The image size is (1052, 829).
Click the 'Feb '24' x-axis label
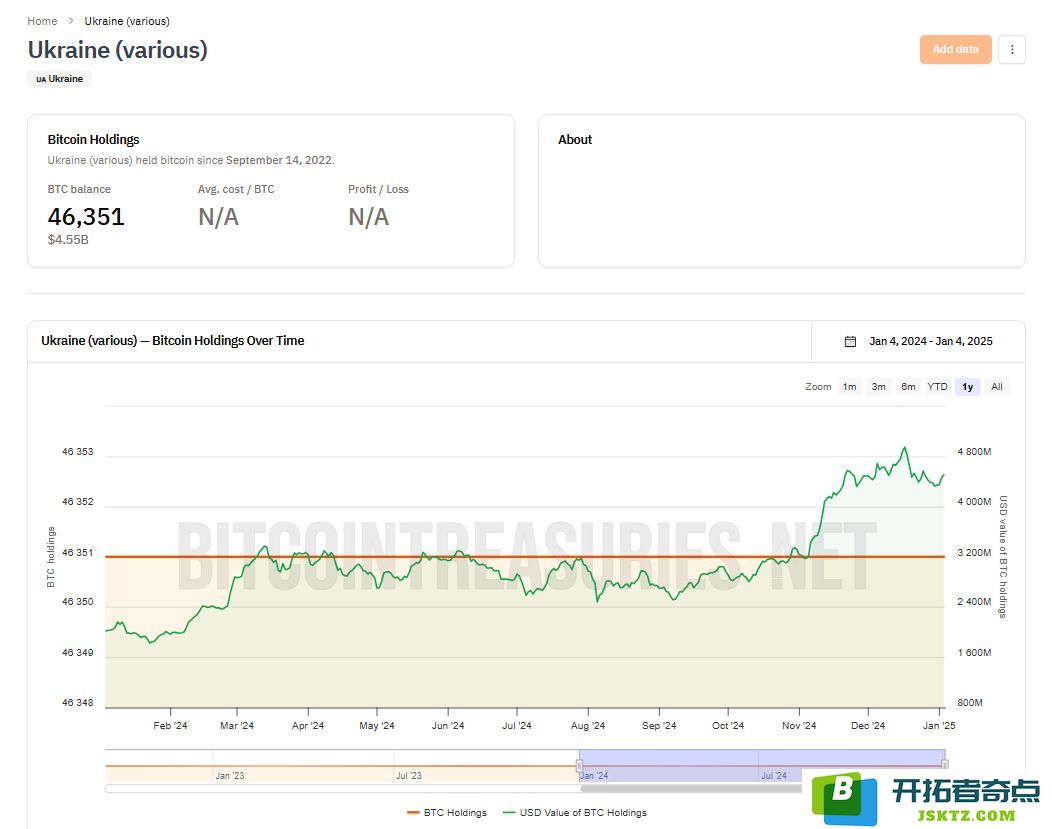pyautogui.click(x=170, y=726)
